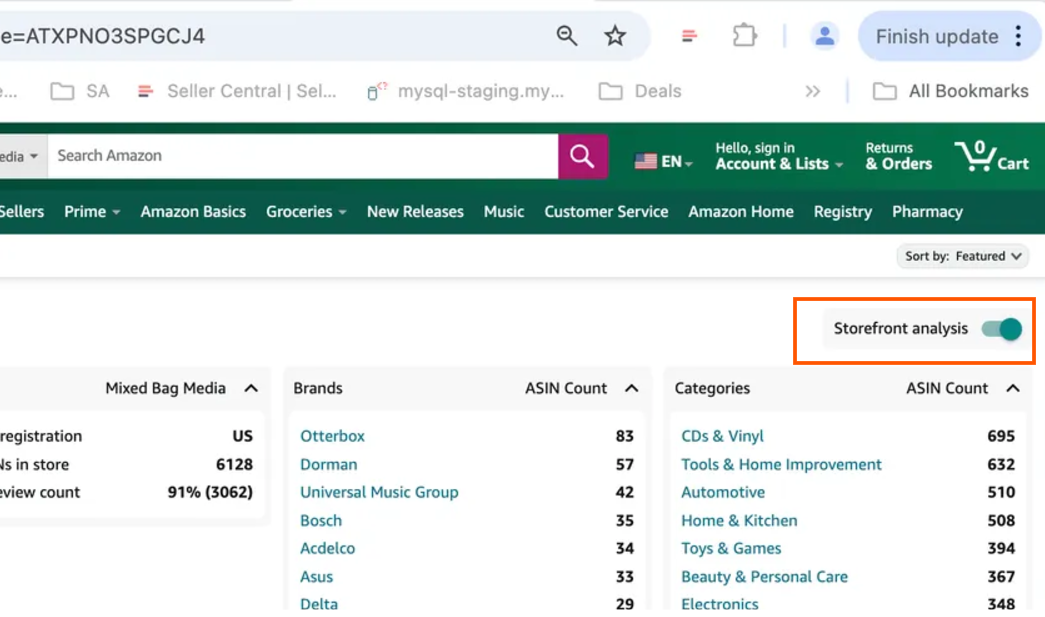Screen dimensions: 1045x617
Task: Go to Customer Service in nav bar
Action: [606, 212]
